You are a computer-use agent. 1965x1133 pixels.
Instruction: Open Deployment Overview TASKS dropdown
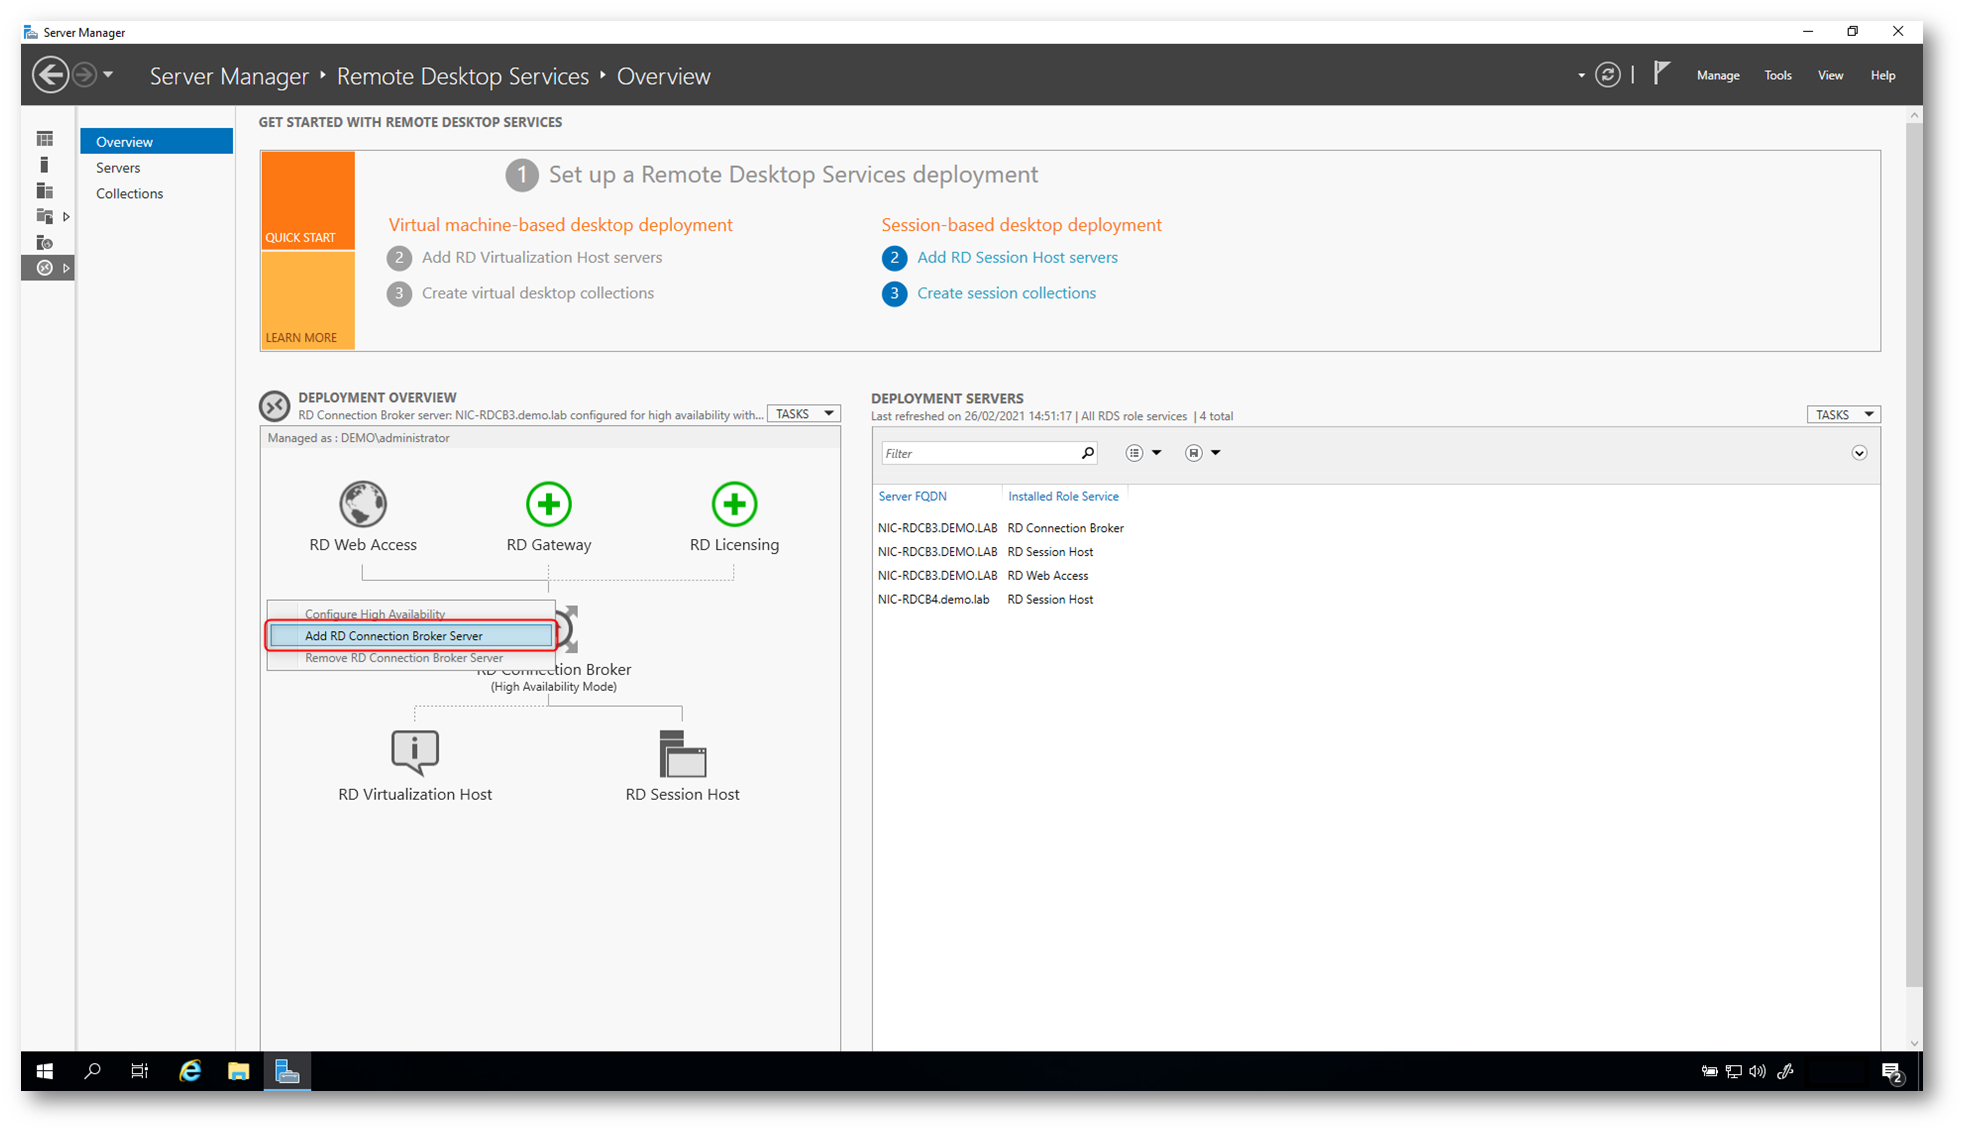804,414
